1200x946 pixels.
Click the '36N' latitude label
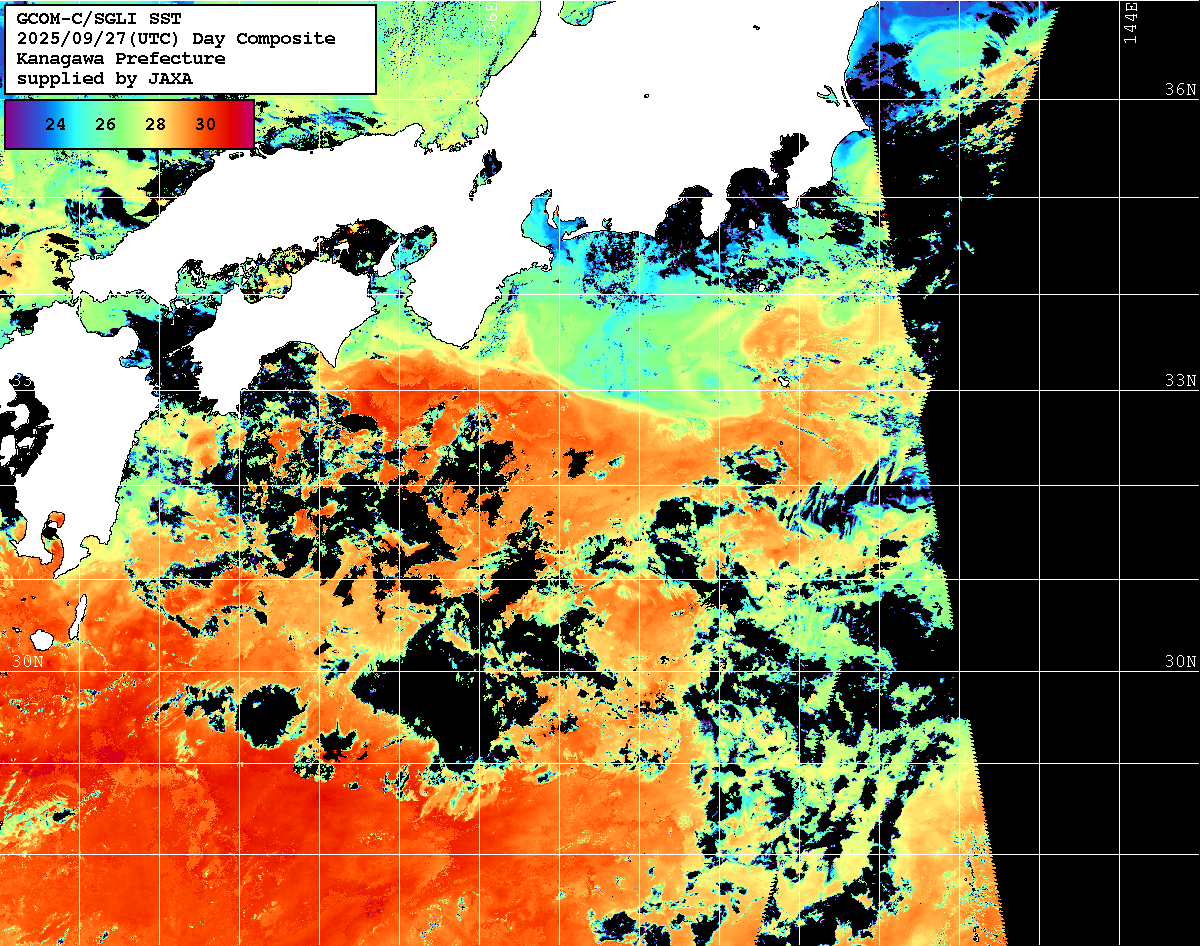click(1180, 89)
